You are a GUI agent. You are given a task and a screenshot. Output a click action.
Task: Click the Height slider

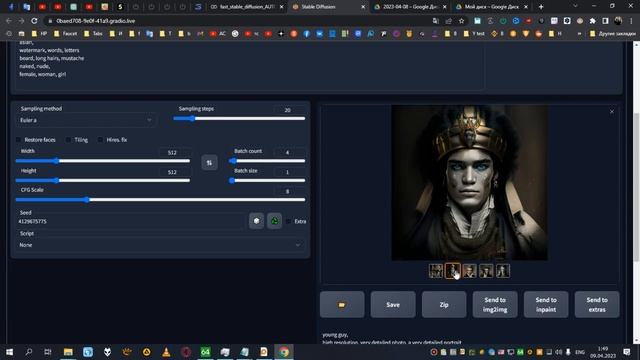103,180
